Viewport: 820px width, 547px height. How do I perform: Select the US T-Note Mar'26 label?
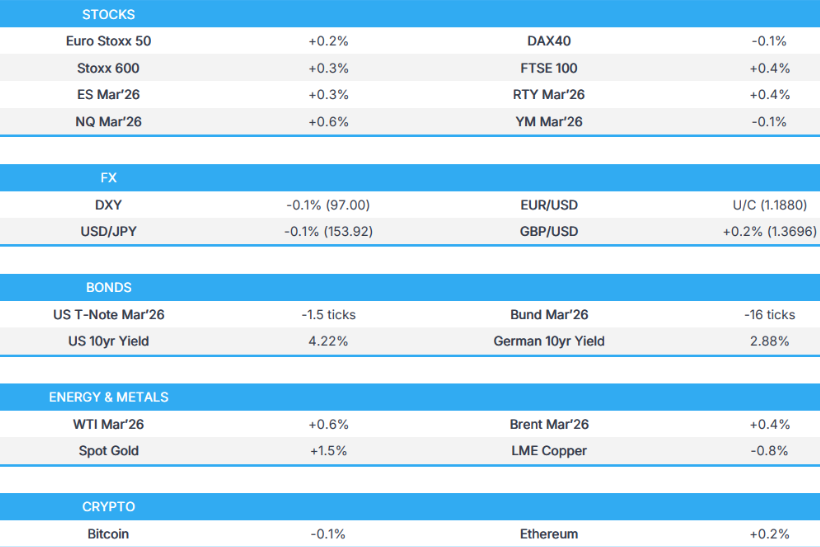108,315
